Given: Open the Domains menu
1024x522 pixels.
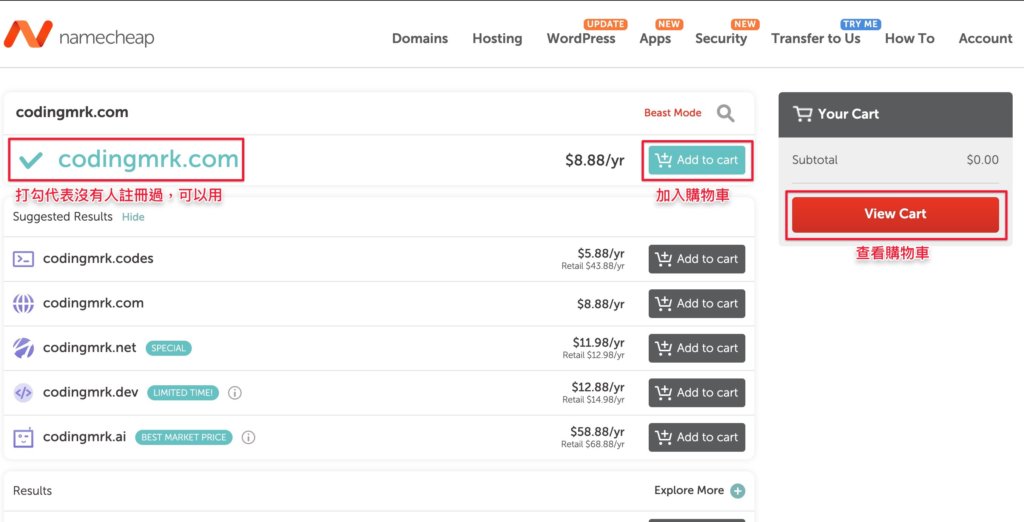Looking at the screenshot, I should pyautogui.click(x=420, y=39).
